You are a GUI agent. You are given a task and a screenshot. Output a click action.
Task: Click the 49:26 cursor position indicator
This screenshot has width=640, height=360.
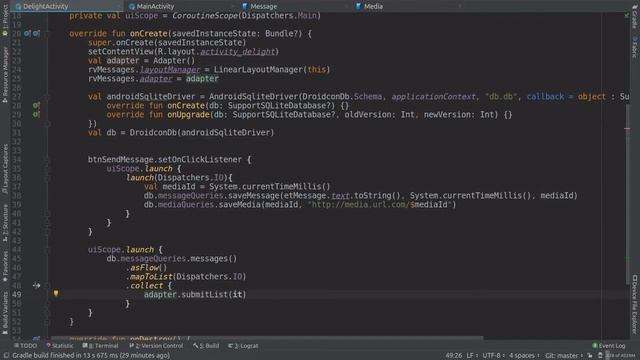coord(454,356)
